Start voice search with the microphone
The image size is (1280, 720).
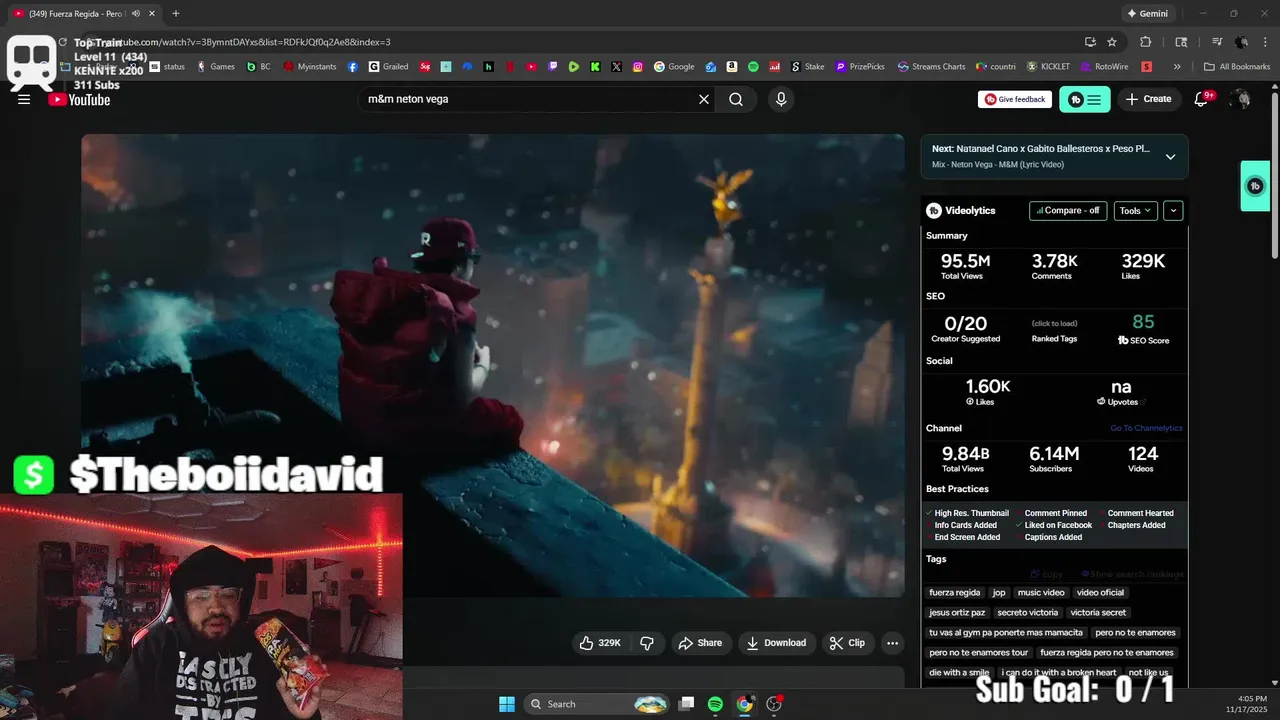[781, 99]
